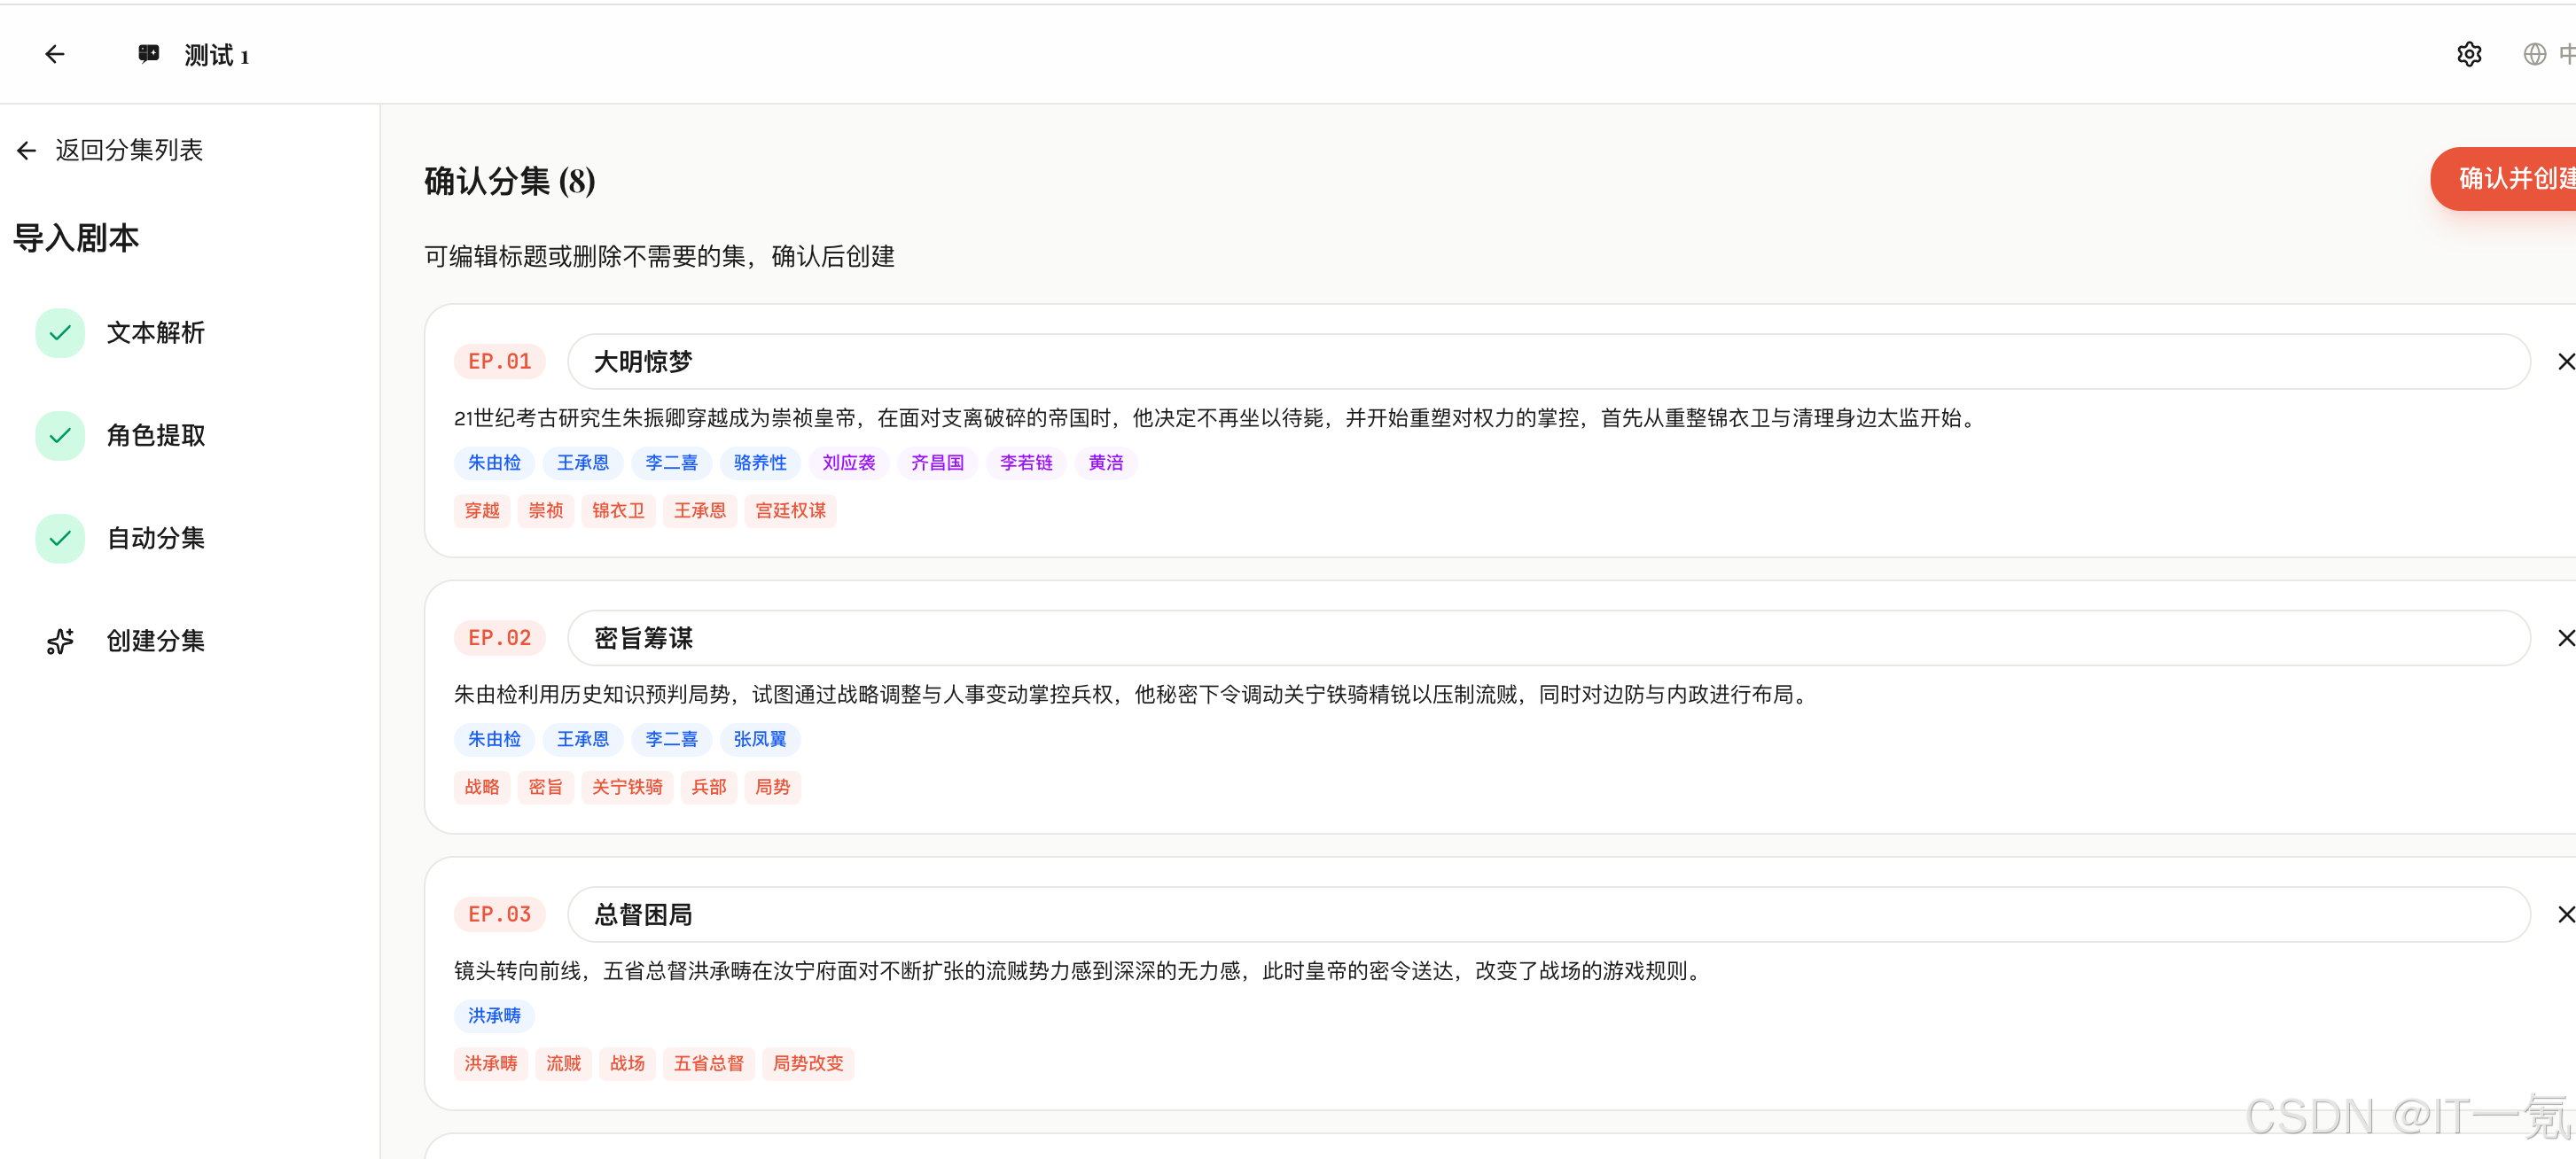The width and height of the screenshot is (2576, 1159).
Task: Click the language globe icon
Action: (x=2534, y=54)
